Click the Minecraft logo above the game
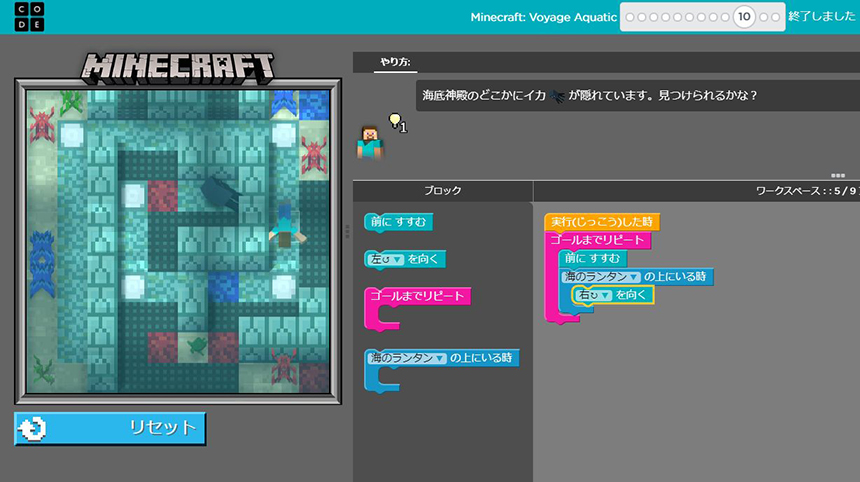Image resolution: width=860 pixels, height=482 pixels. click(x=177, y=68)
